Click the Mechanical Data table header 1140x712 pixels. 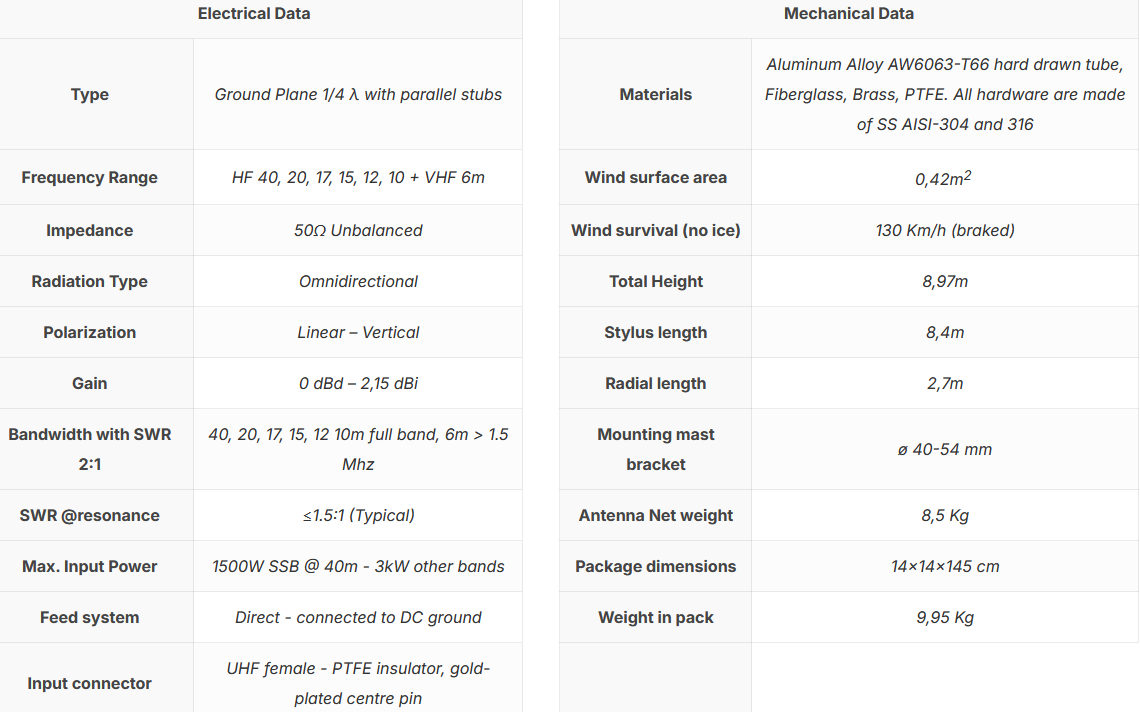pos(848,14)
